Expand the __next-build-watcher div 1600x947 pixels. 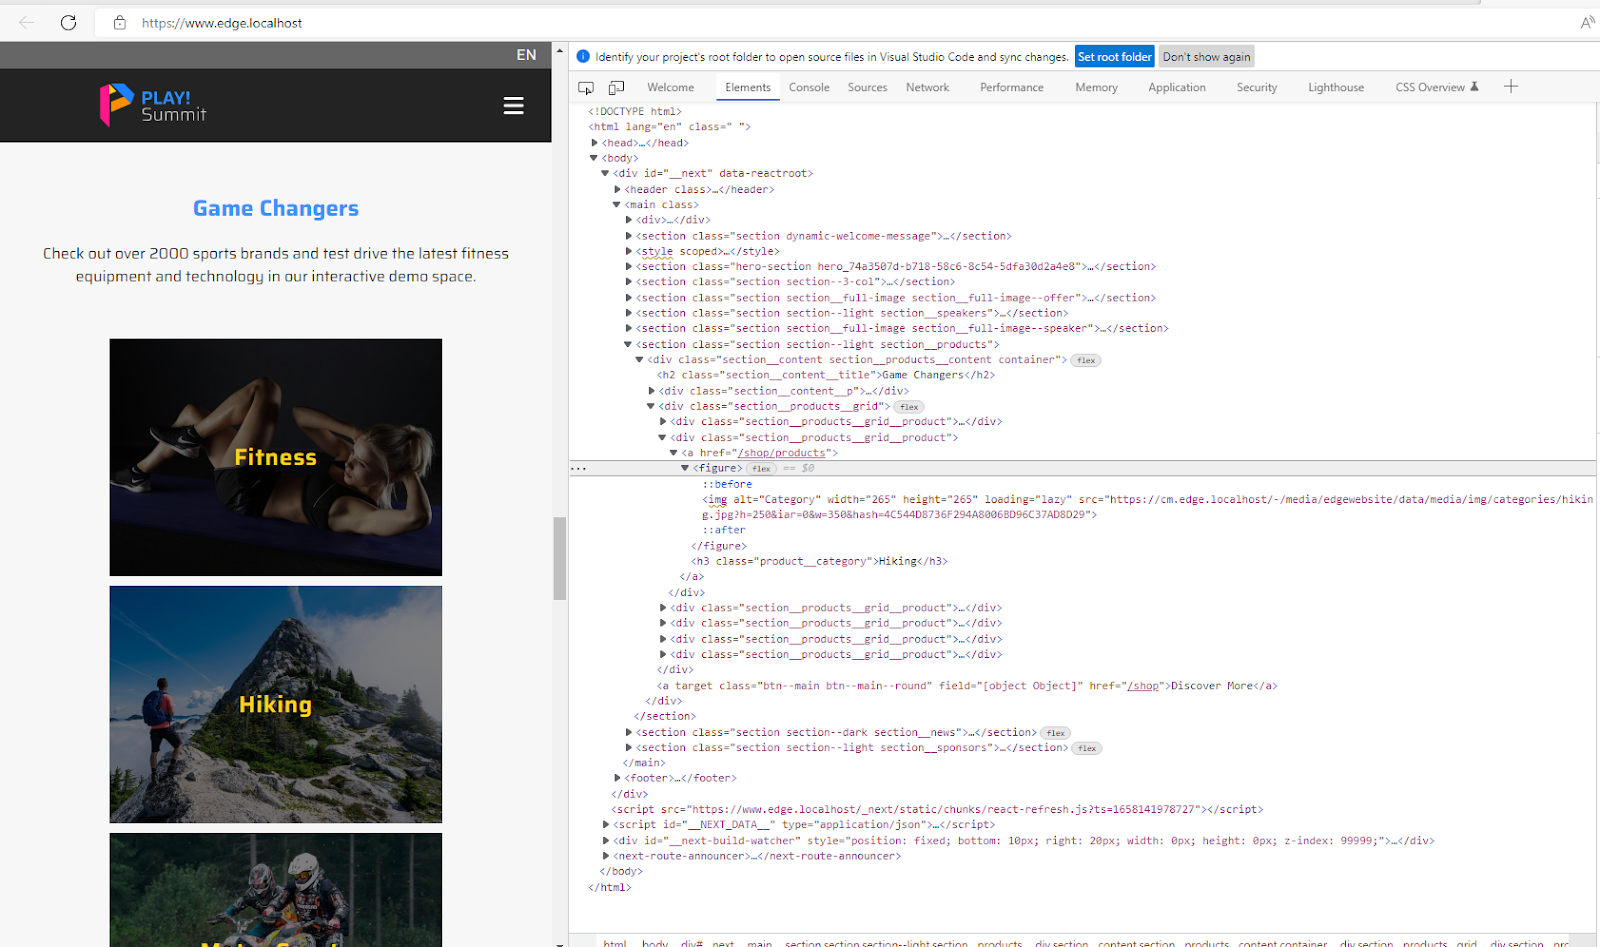606,841
